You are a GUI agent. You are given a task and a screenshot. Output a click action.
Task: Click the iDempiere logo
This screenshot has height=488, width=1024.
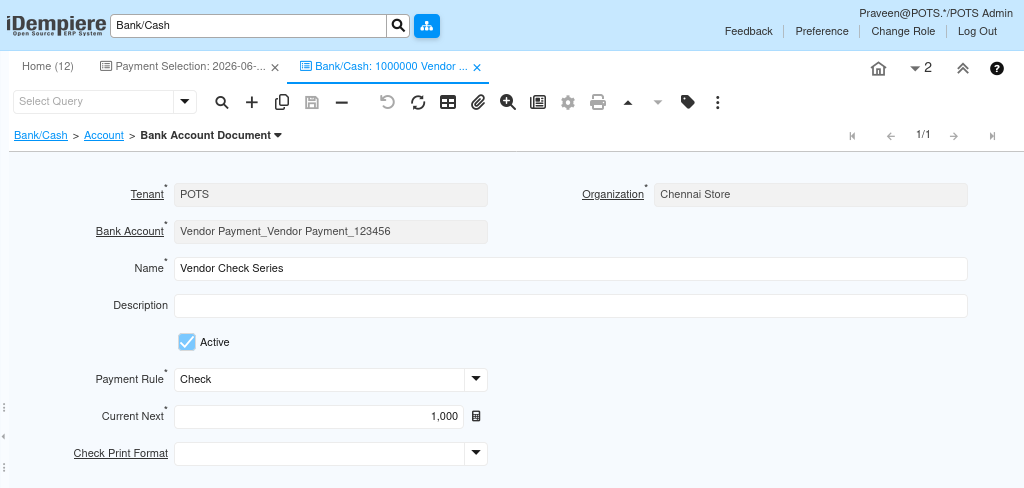(x=56, y=26)
